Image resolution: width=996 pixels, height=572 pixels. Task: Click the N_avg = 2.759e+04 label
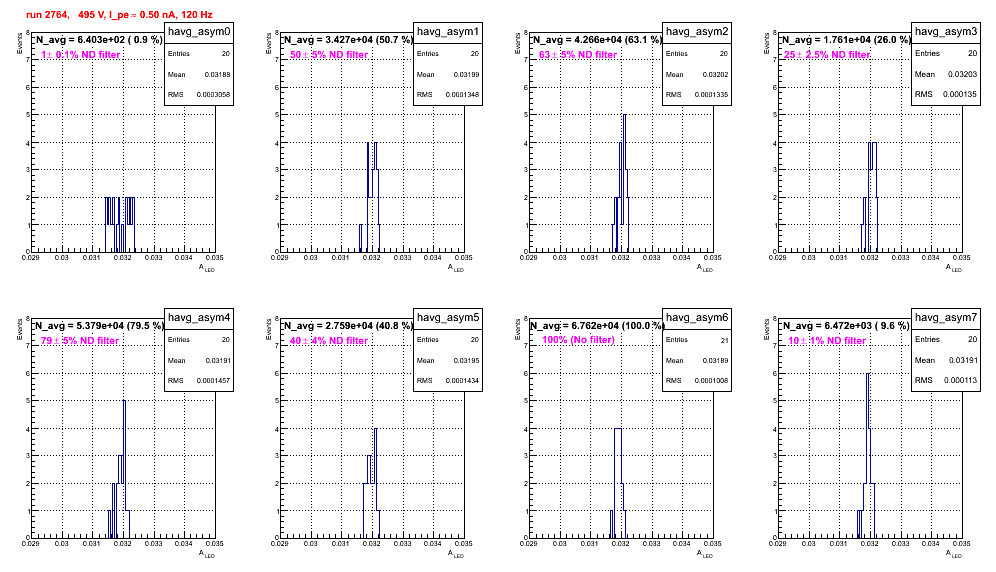(x=348, y=326)
